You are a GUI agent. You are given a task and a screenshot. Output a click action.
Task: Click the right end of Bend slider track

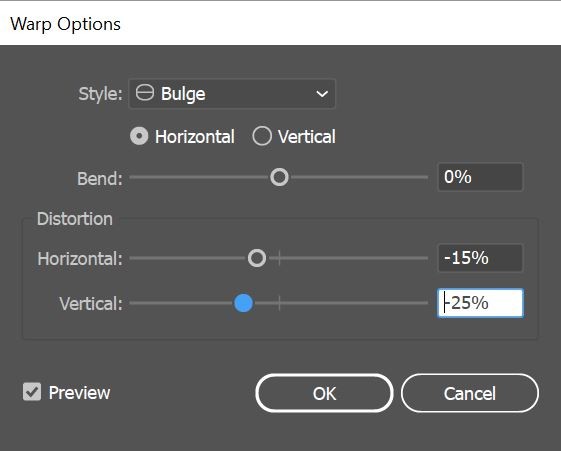coord(425,177)
